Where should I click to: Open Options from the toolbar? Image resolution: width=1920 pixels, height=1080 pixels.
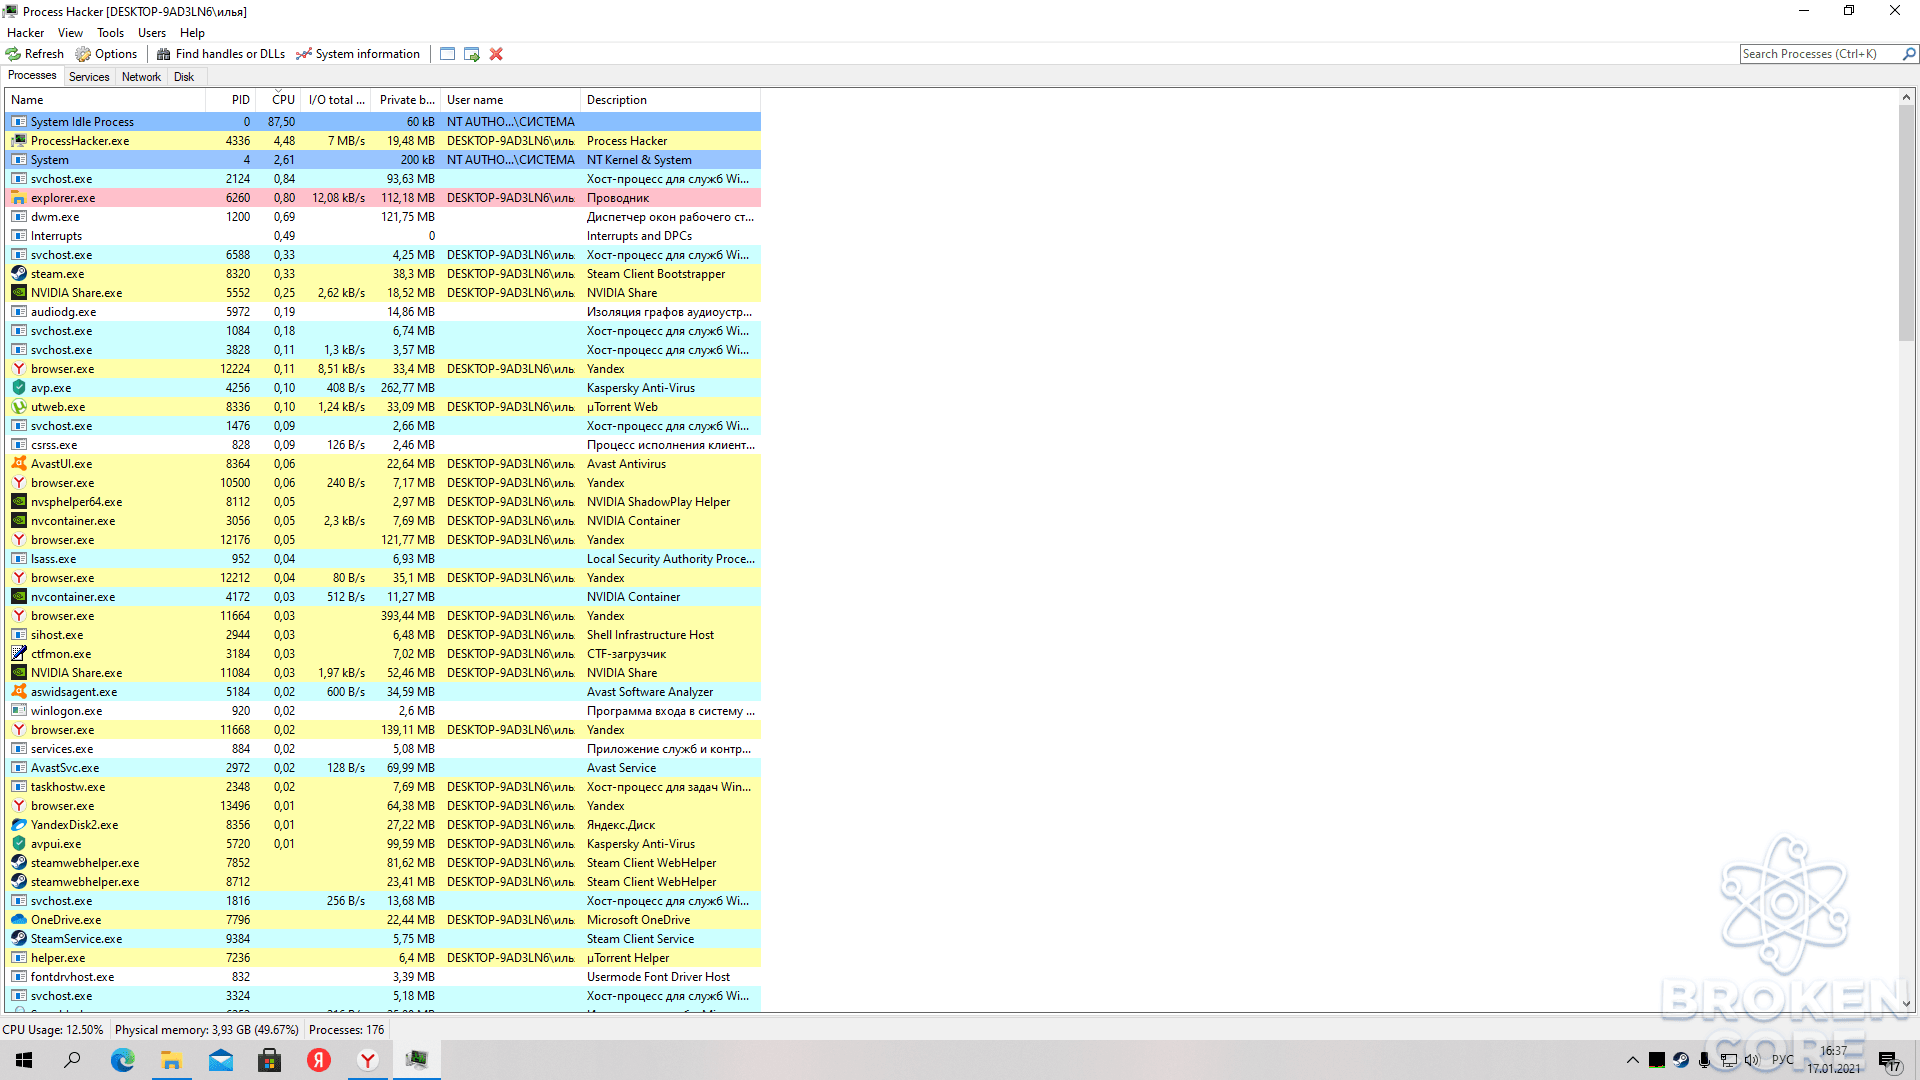106,54
